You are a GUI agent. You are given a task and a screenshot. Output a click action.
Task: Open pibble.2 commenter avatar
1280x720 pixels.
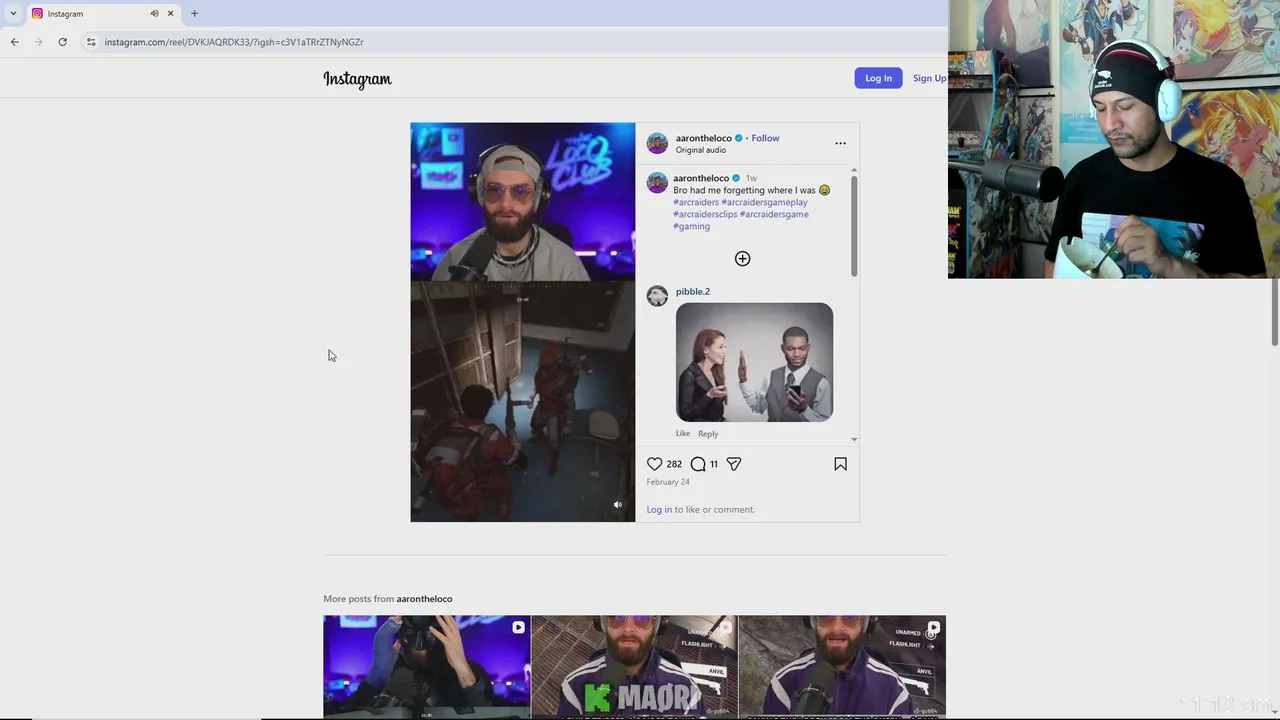click(657, 296)
